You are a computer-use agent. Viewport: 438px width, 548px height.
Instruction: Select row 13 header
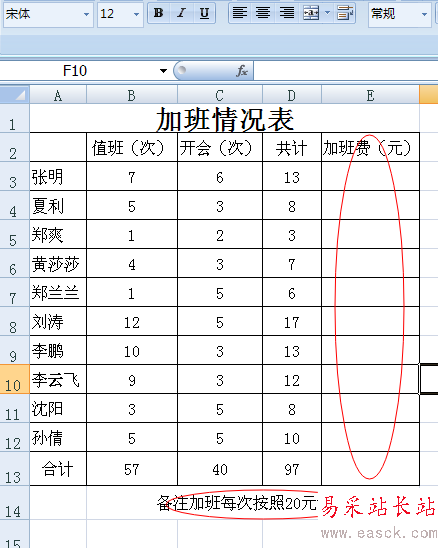point(14,468)
